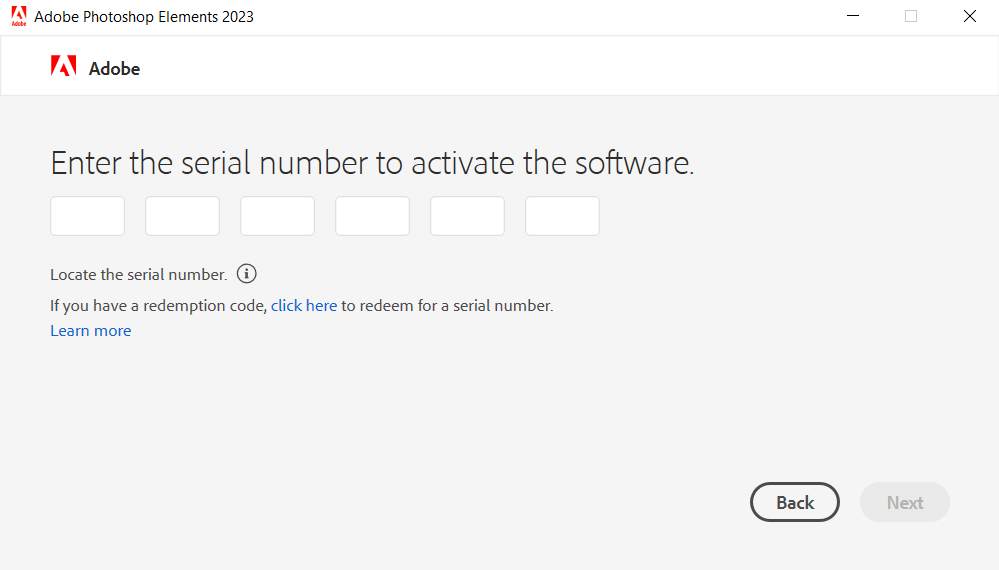Click the Adobe wordmark text in the header
999x570 pixels.
tap(114, 68)
